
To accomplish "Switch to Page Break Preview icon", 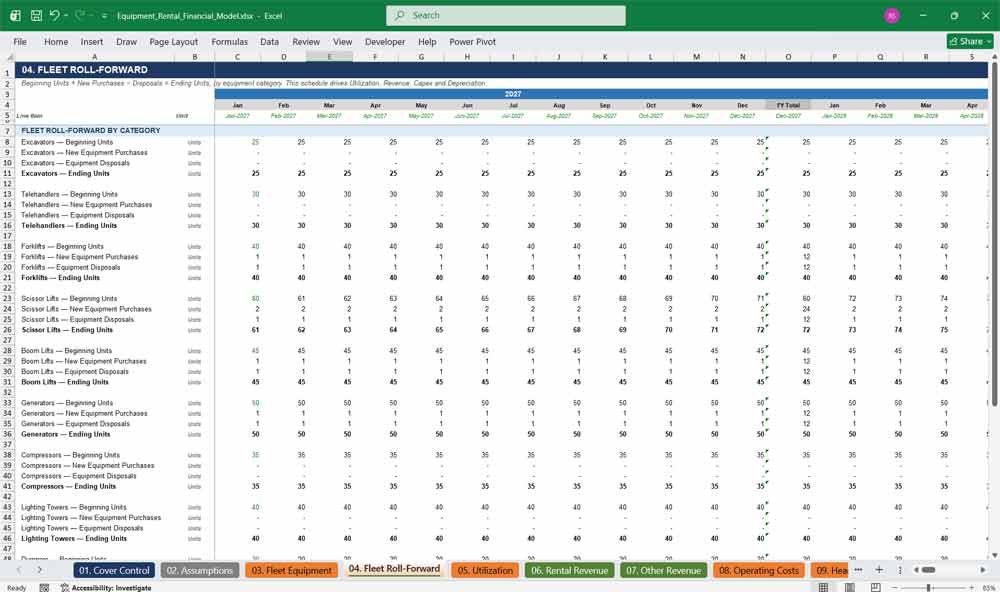I will point(876,587).
